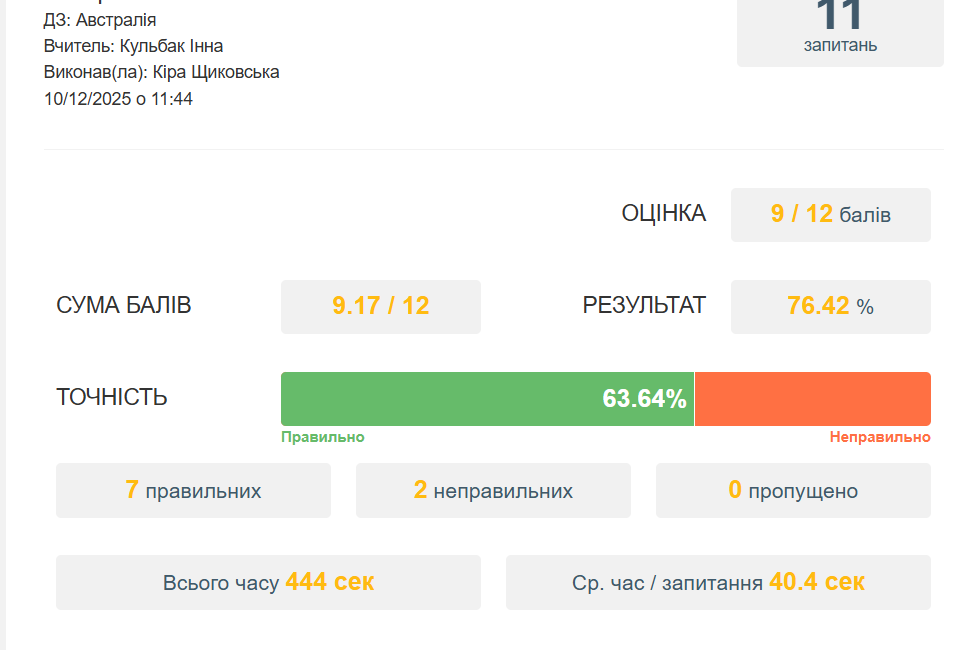Select the 9 / 12 балів grade box
This screenshot has height=650, width=972.
830,214
